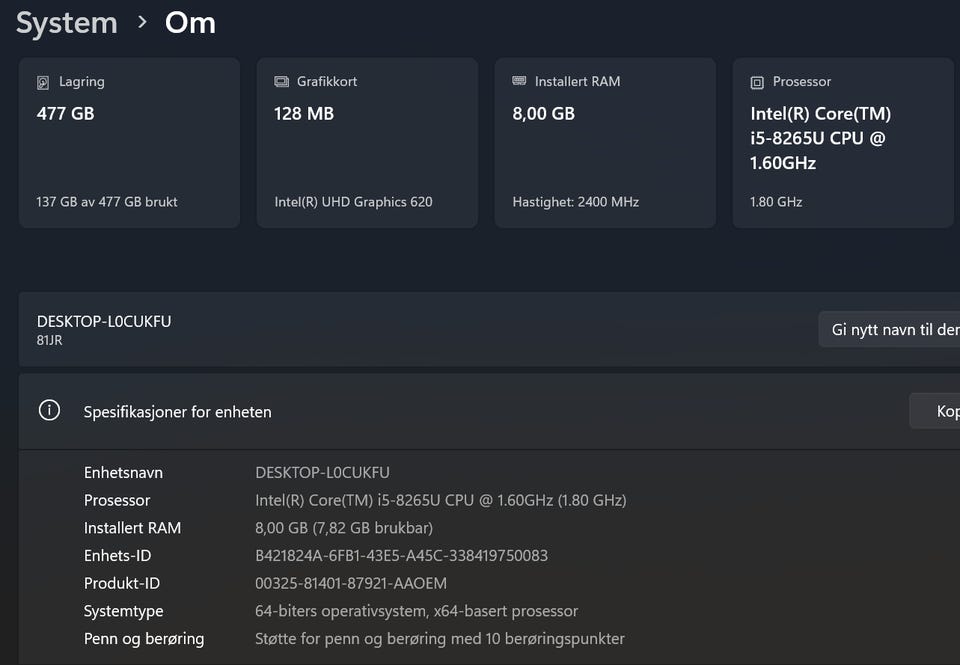960x665 pixels.
Task: Click the Systemtype 64-biters value
Action: click(416, 611)
